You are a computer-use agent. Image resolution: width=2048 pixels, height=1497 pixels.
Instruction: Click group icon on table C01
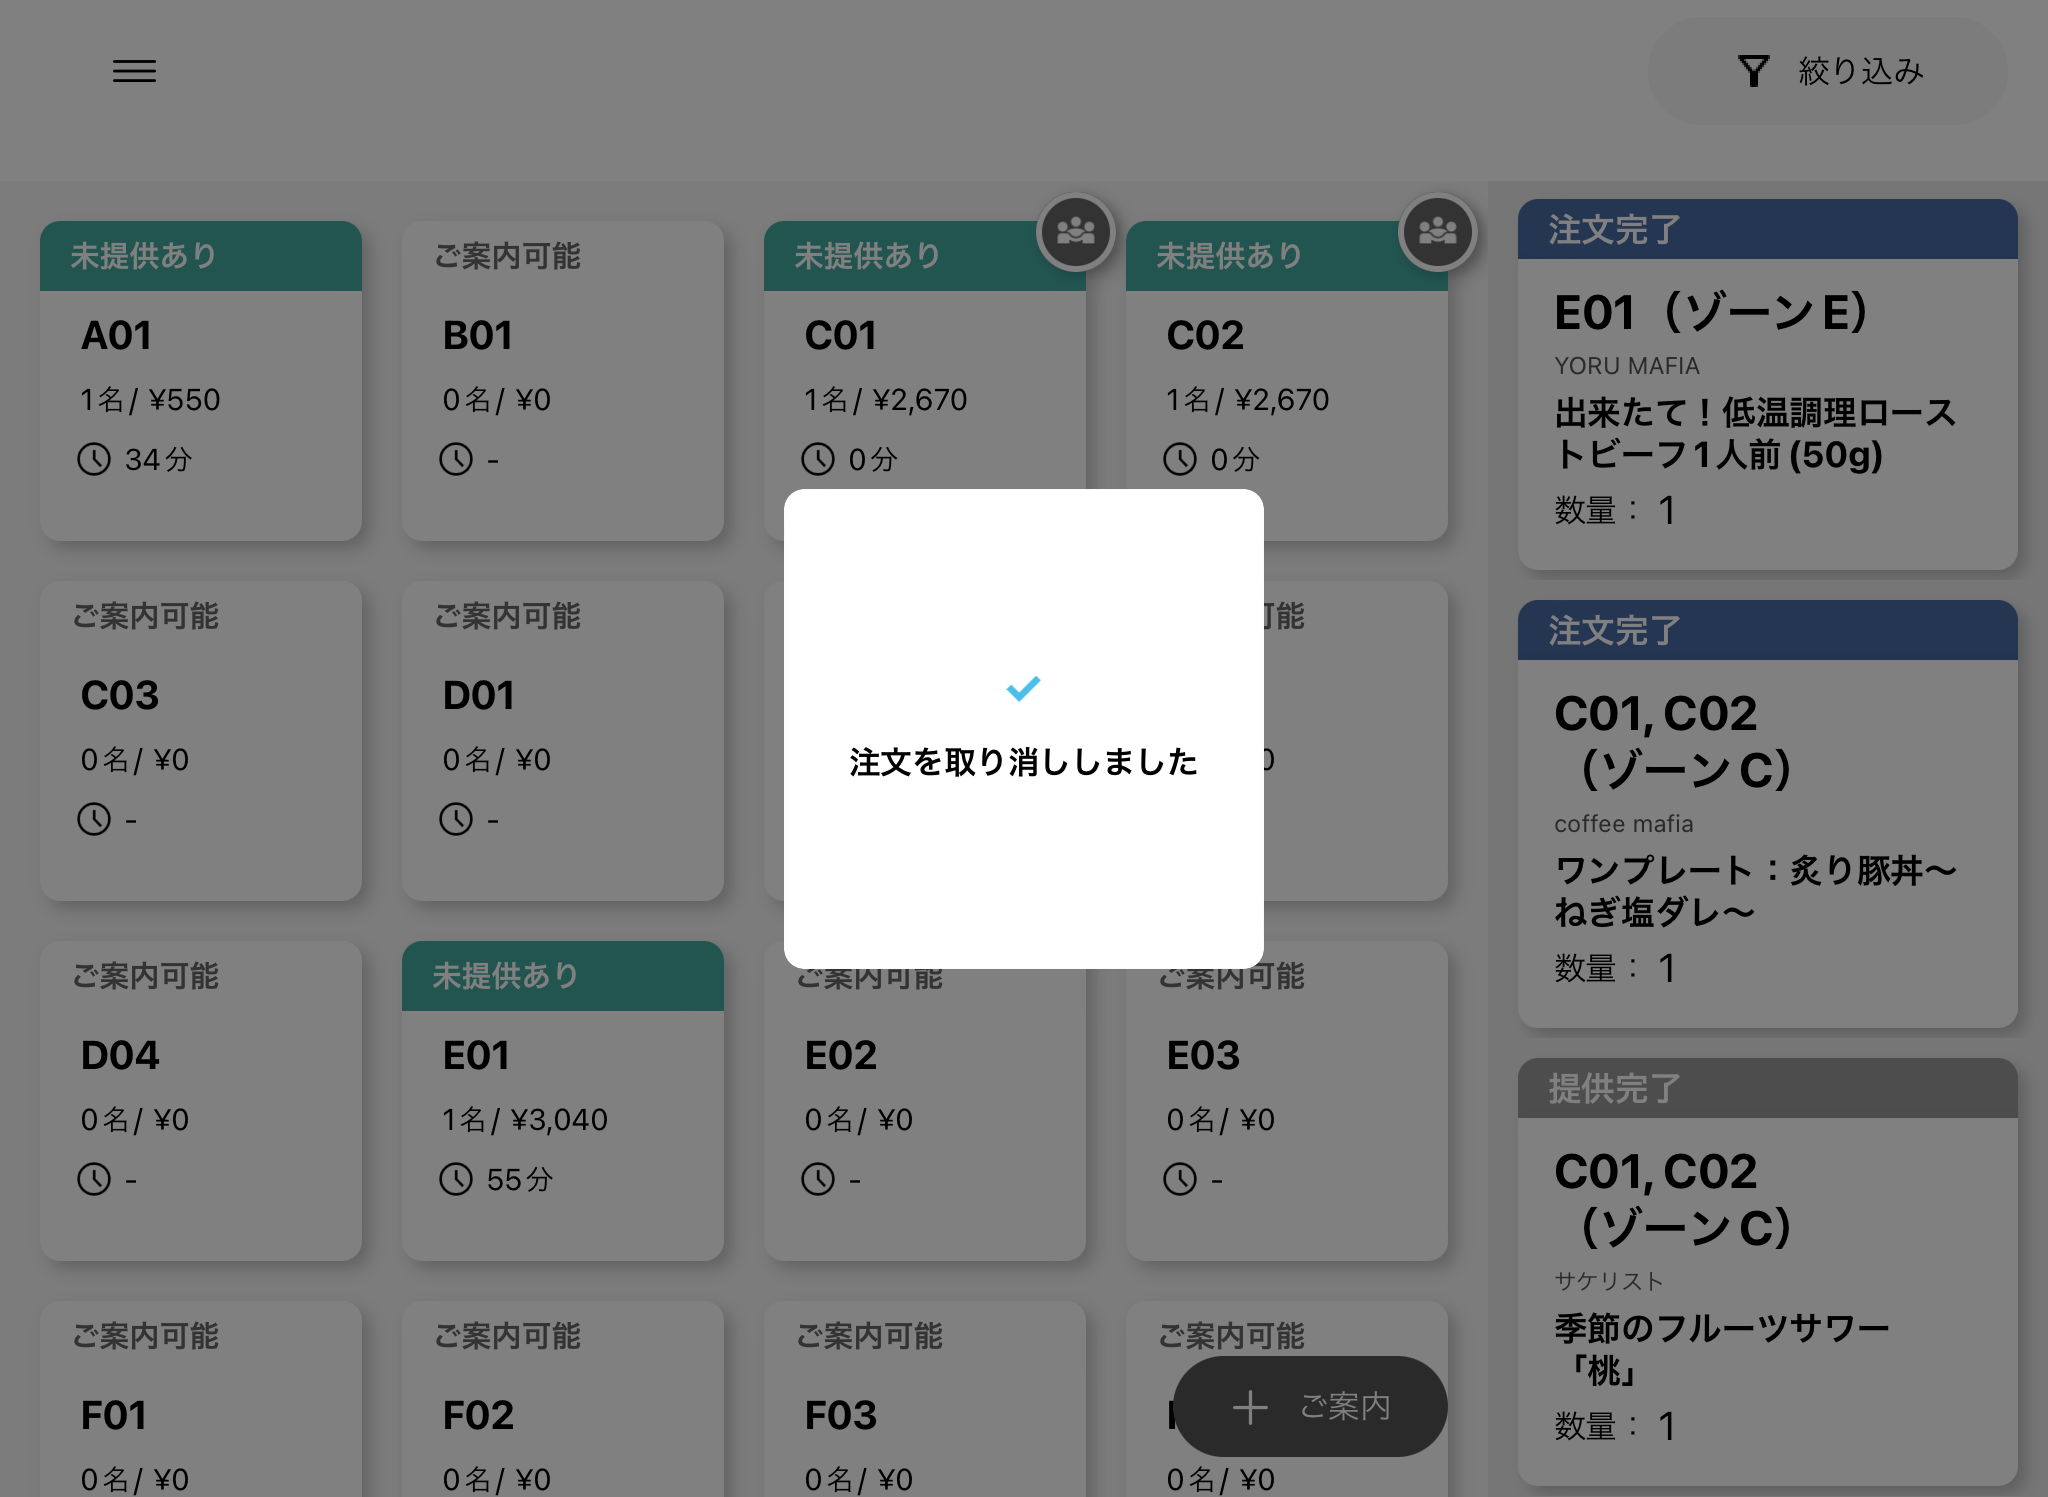pyautogui.click(x=1075, y=232)
